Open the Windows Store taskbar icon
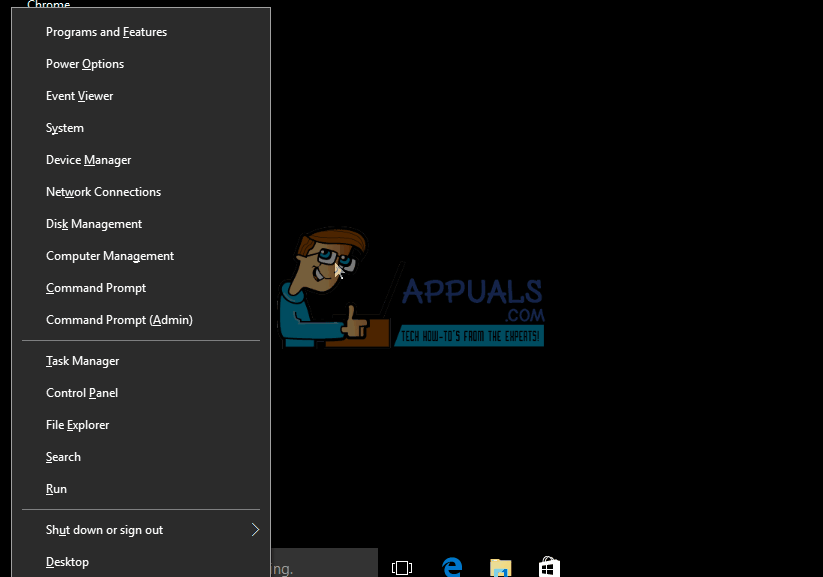 pyautogui.click(x=549, y=566)
